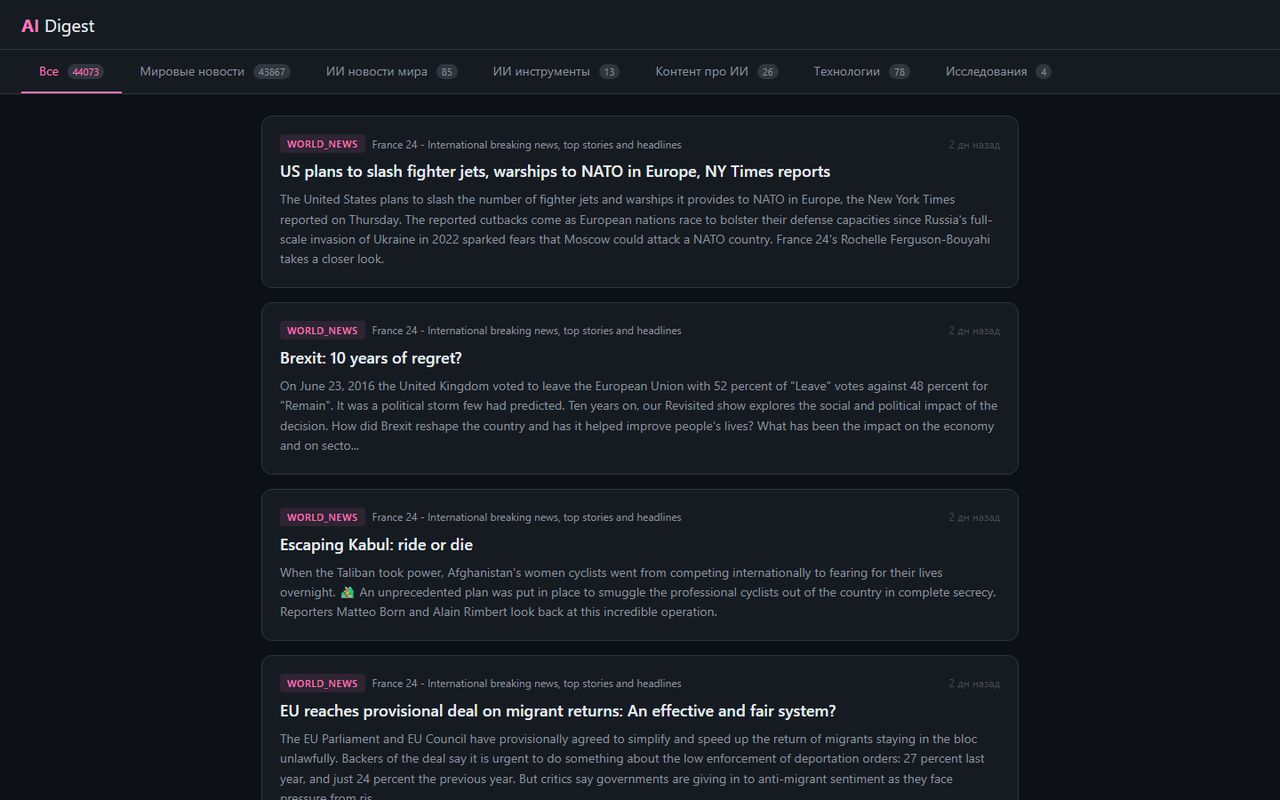1280x800 pixels.
Task: Open 'EU reaches provisional deal on migrant returns'
Action: (x=558, y=711)
